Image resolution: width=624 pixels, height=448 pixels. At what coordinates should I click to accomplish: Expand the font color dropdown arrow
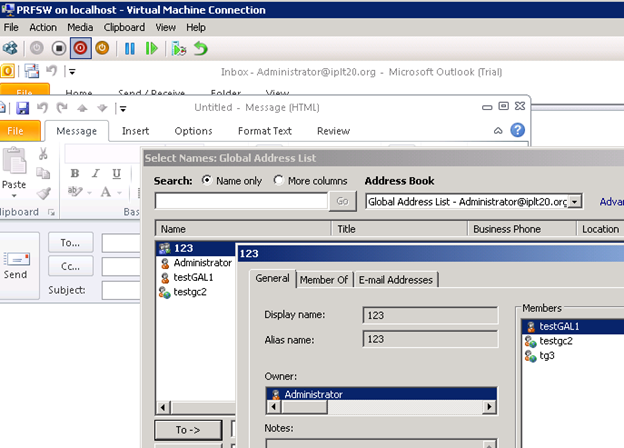pyautogui.click(x=119, y=193)
